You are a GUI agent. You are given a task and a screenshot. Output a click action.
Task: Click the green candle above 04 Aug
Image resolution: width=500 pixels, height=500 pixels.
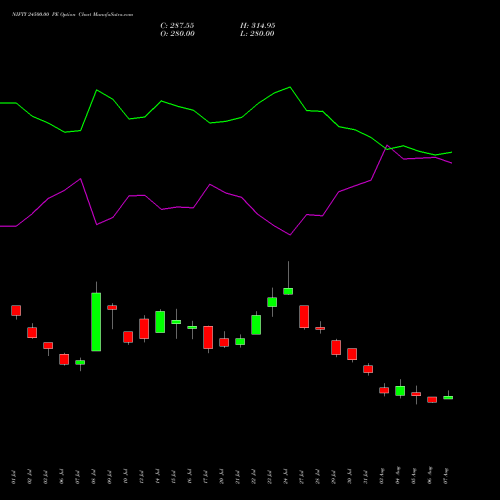pyautogui.click(x=400, y=391)
